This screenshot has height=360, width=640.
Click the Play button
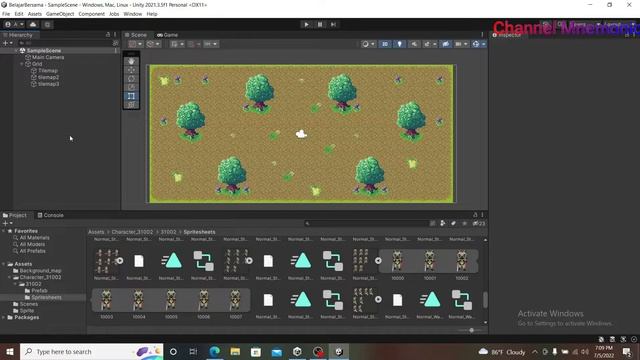[x=306, y=24]
